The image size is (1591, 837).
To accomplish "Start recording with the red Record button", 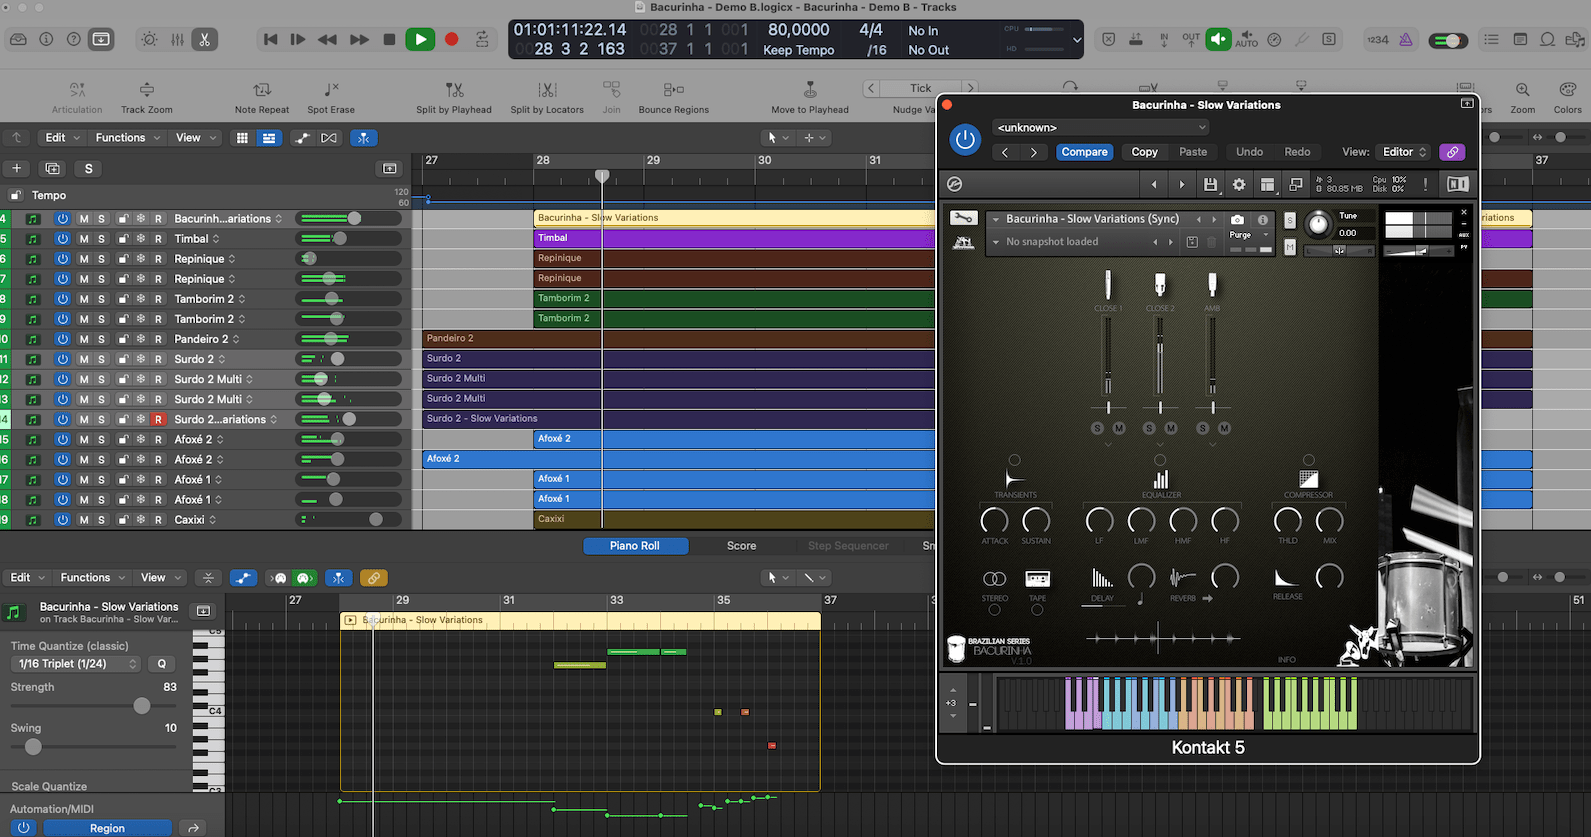I will pyautogui.click(x=451, y=39).
